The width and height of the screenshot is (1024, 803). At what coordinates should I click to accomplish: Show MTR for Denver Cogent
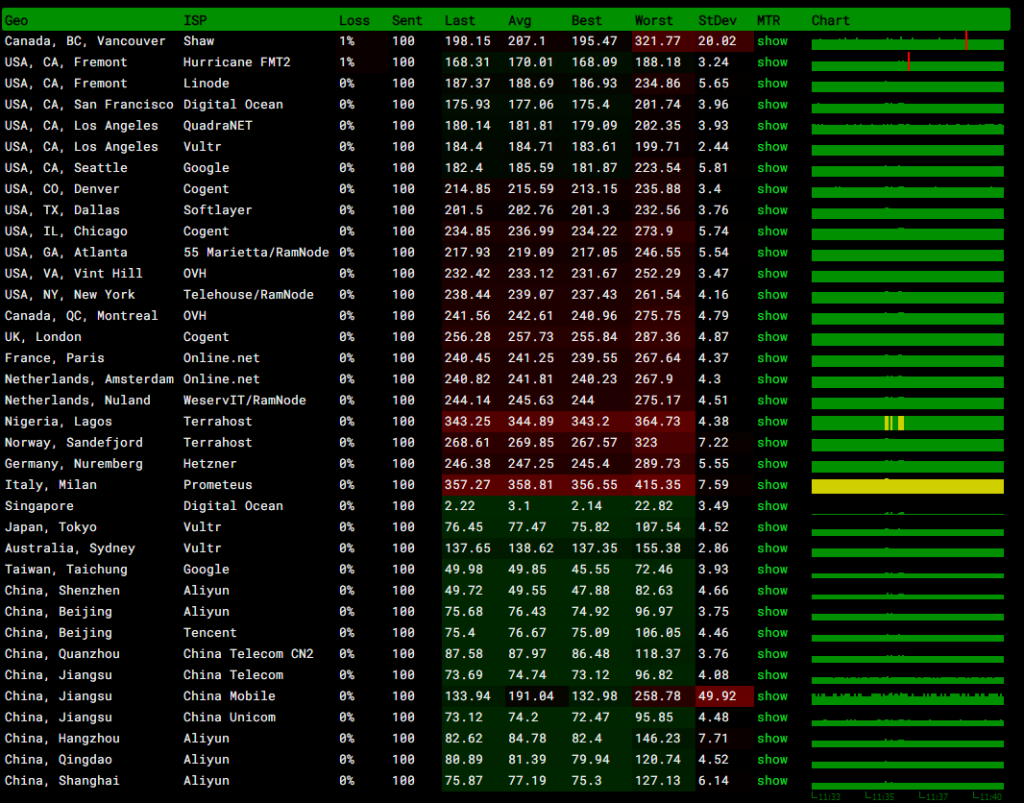click(x=773, y=189)
